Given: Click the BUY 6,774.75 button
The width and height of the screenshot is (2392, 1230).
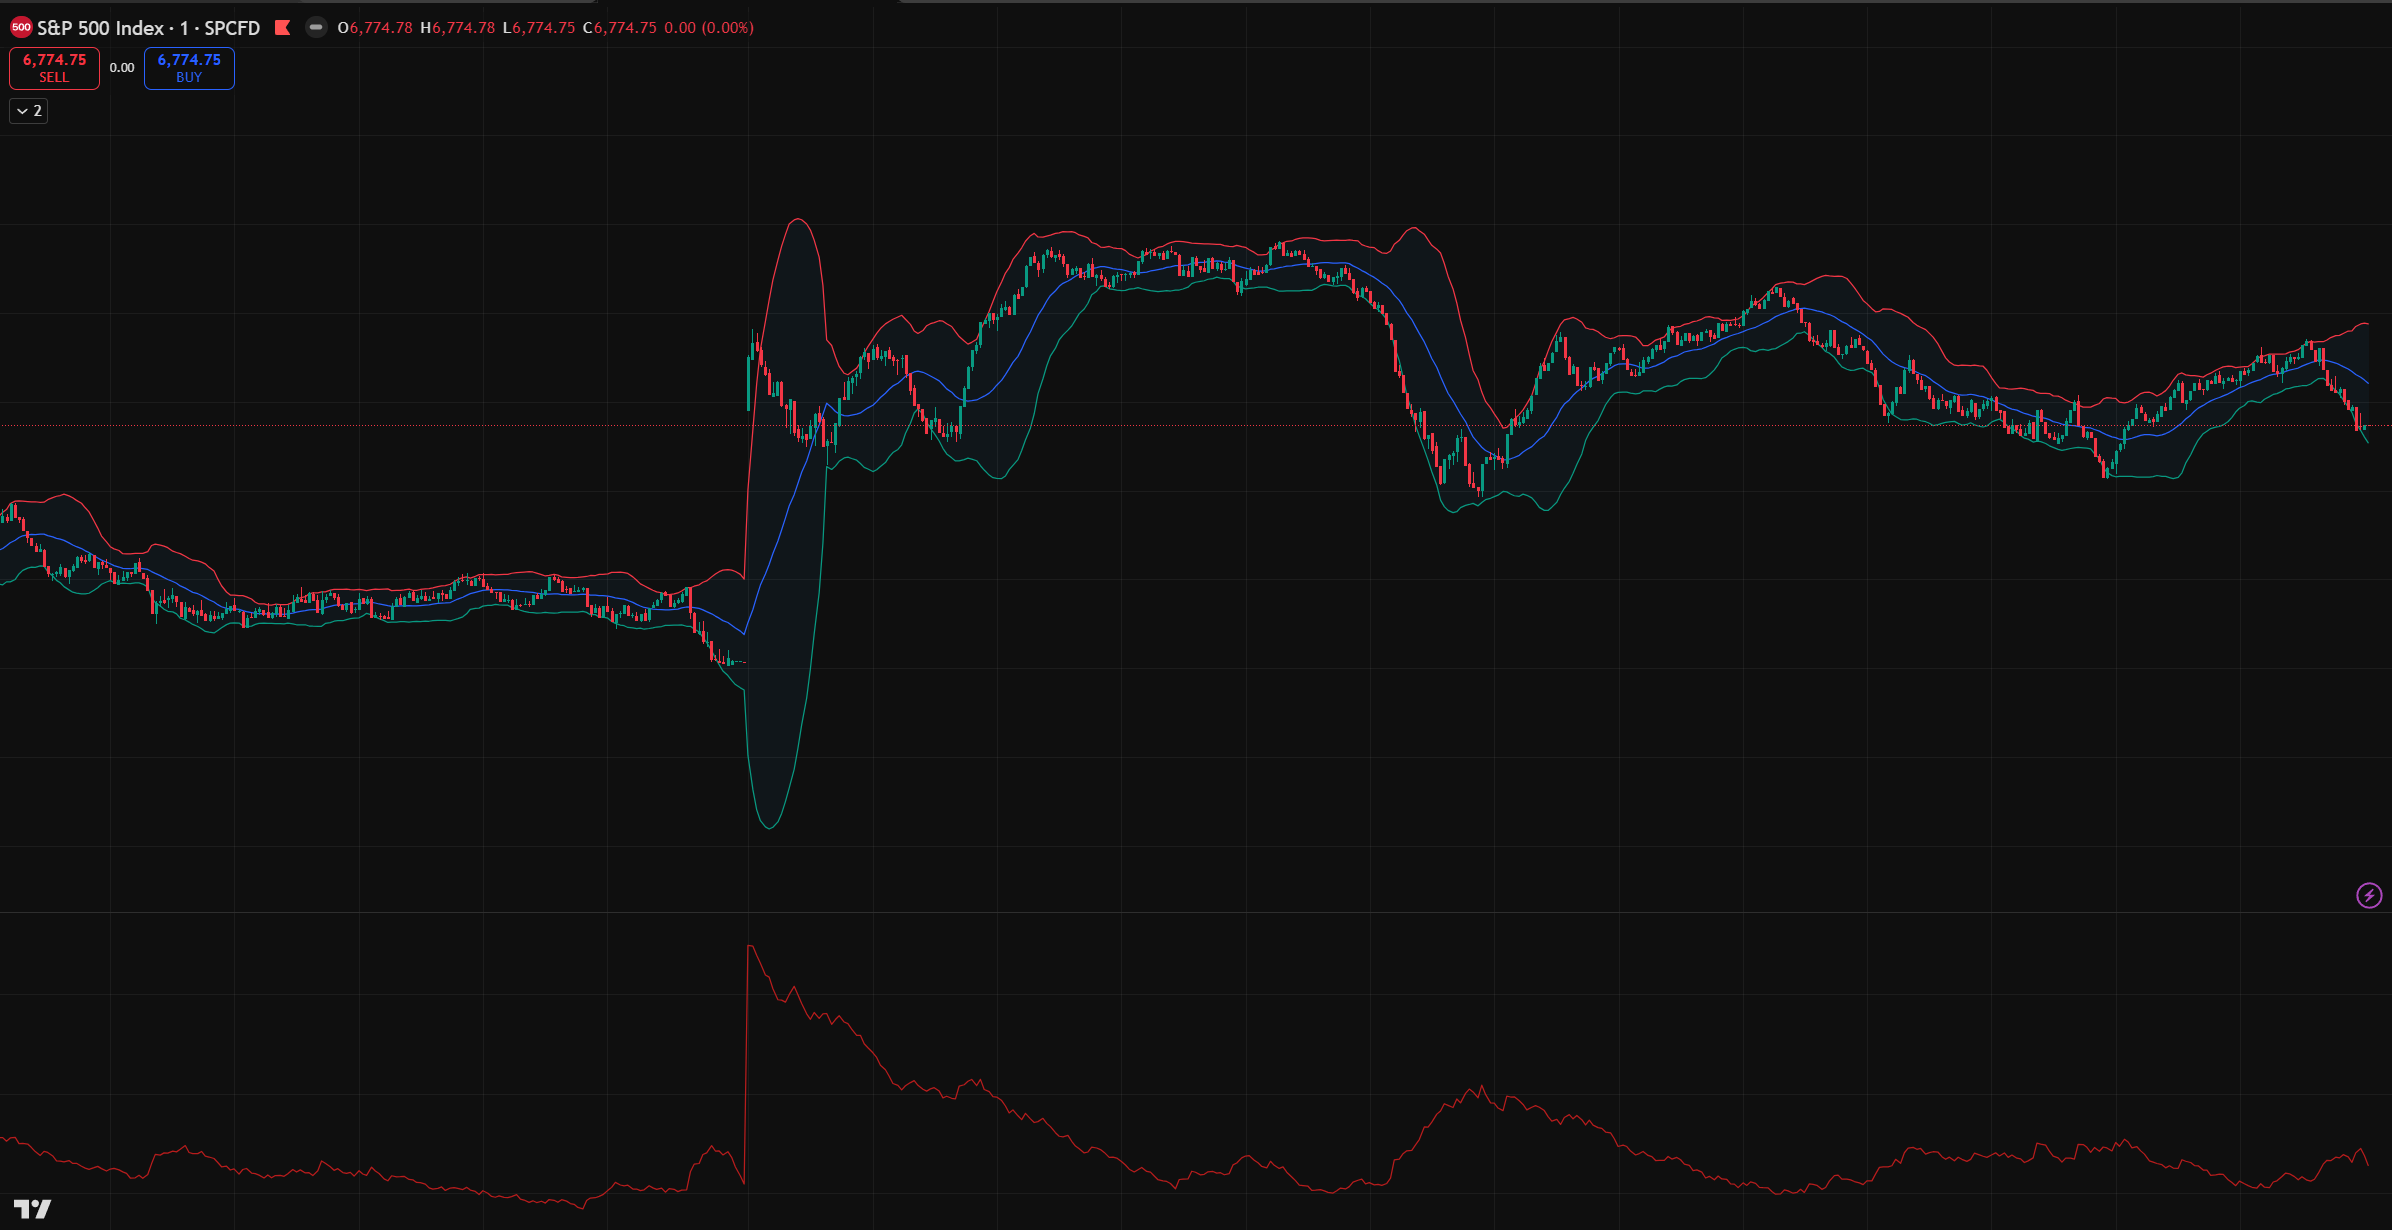Looking at the screenshot, I should (x=189, y=68).
